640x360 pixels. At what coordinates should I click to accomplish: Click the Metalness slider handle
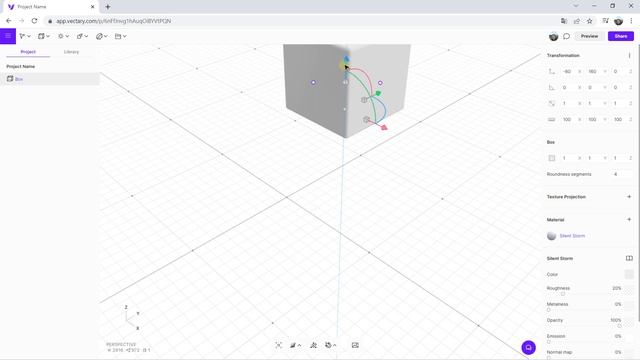549,310
